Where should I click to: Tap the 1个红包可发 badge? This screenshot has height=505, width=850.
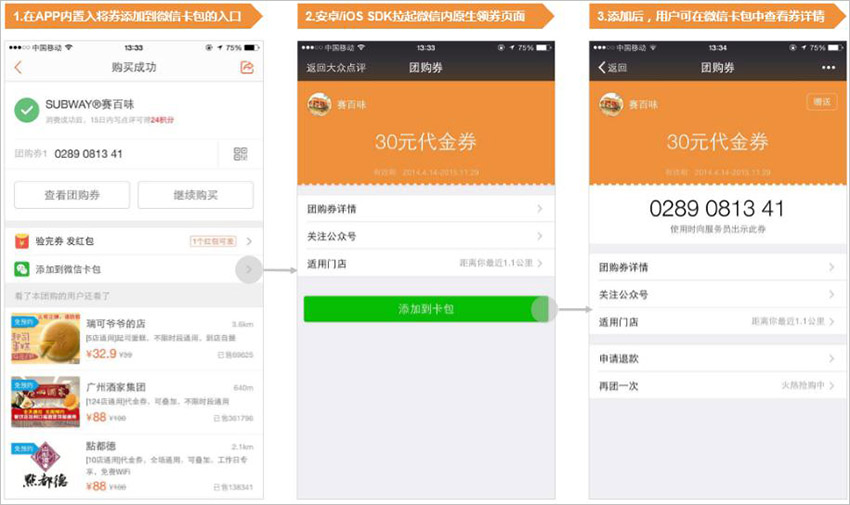click(x=213, y=241)
